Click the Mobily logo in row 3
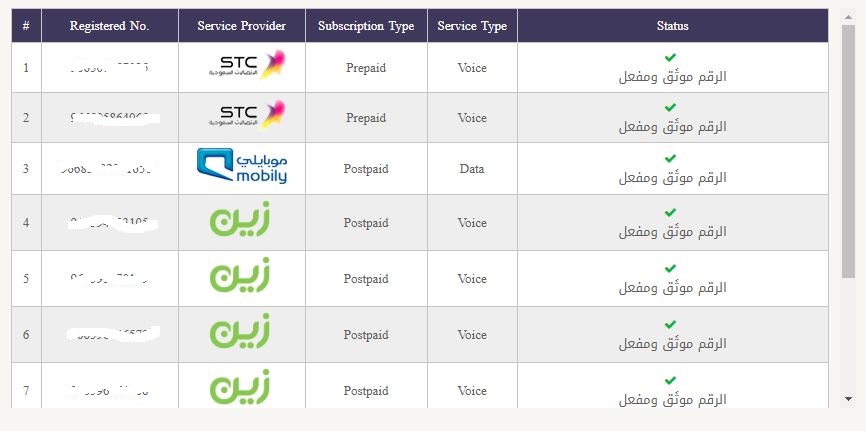 point(241,167)
